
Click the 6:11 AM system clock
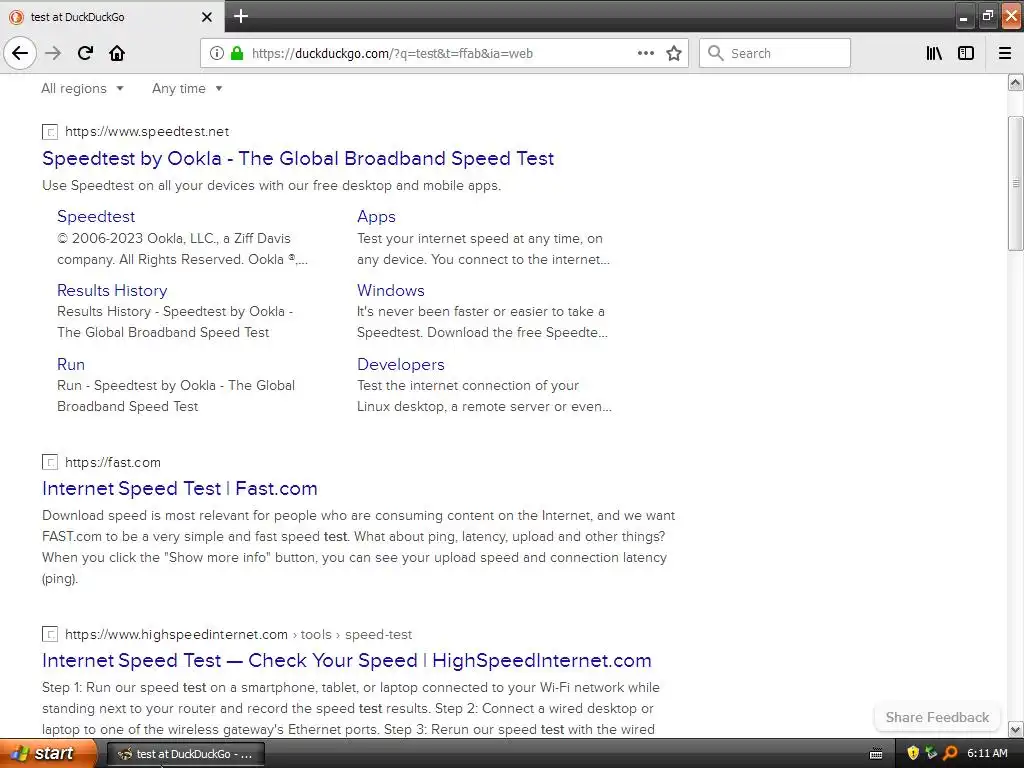pyautogui.click(x=987, y=754)
